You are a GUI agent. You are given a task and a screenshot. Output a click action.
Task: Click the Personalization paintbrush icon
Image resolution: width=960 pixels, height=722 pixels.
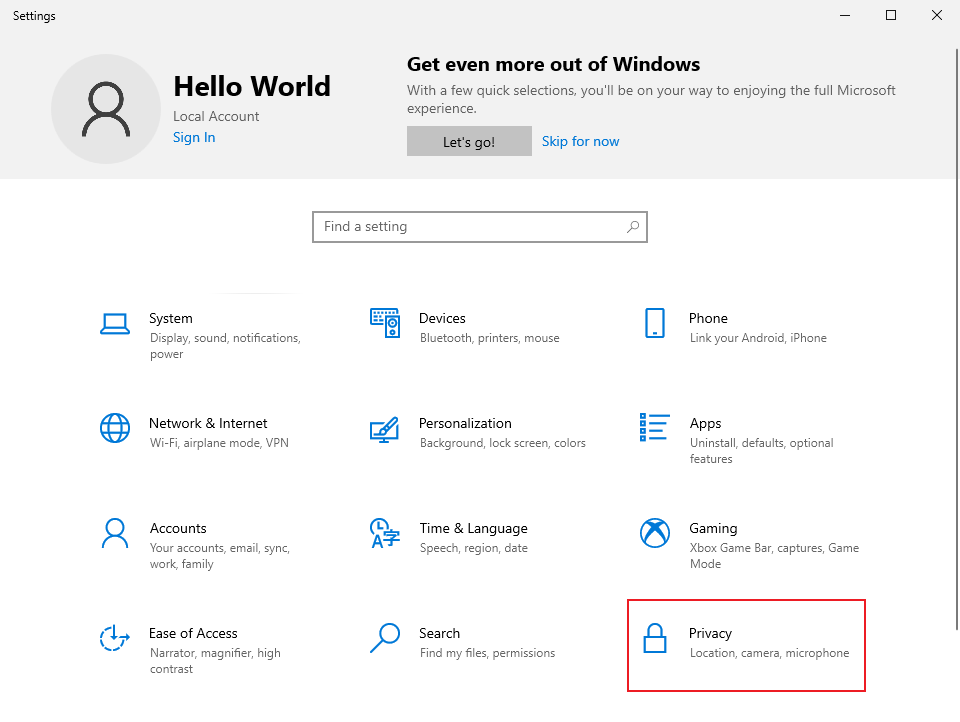click(x=384, y=430)
